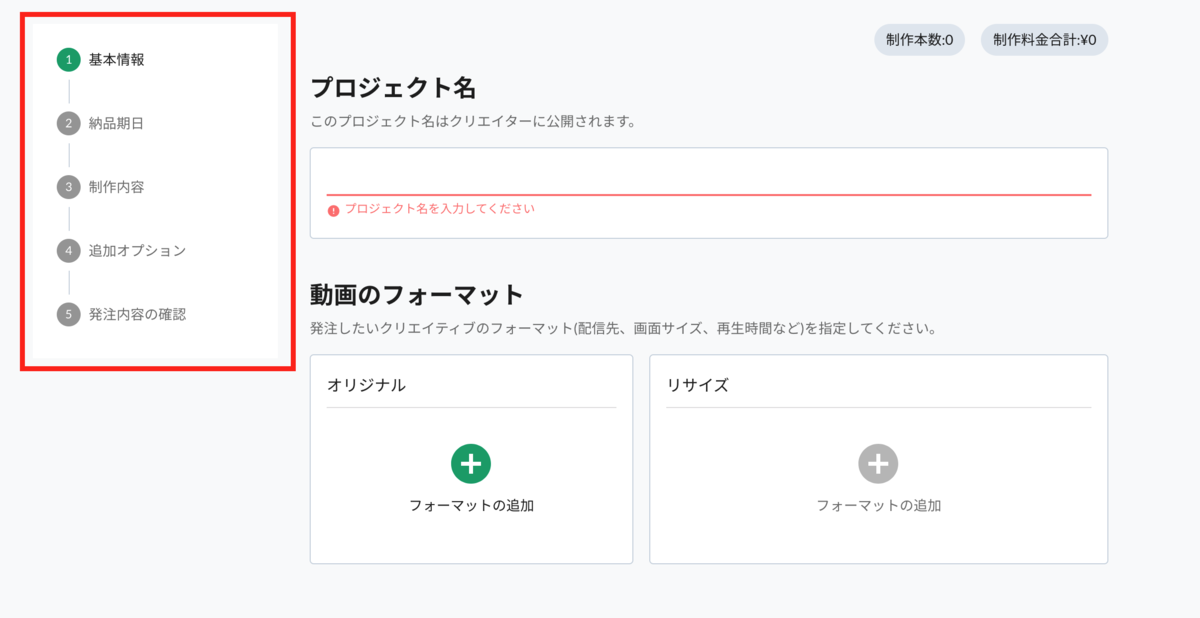Open the 制作内容 step label
This screenshot has width=1200, height=618.
coord(116,187)
